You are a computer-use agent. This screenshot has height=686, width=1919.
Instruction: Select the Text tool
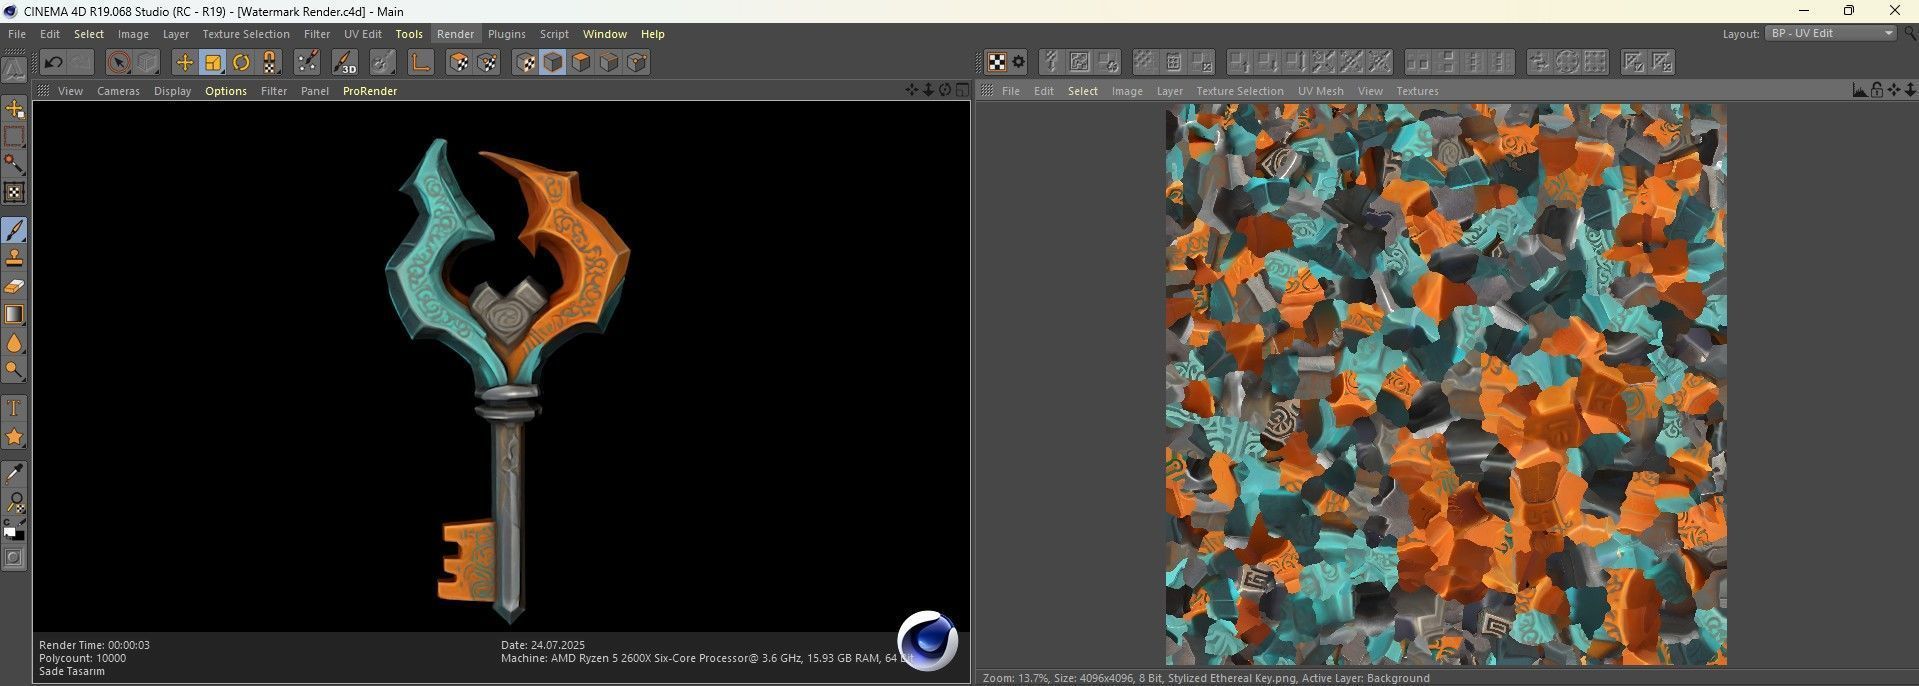[x=14, y=408]
